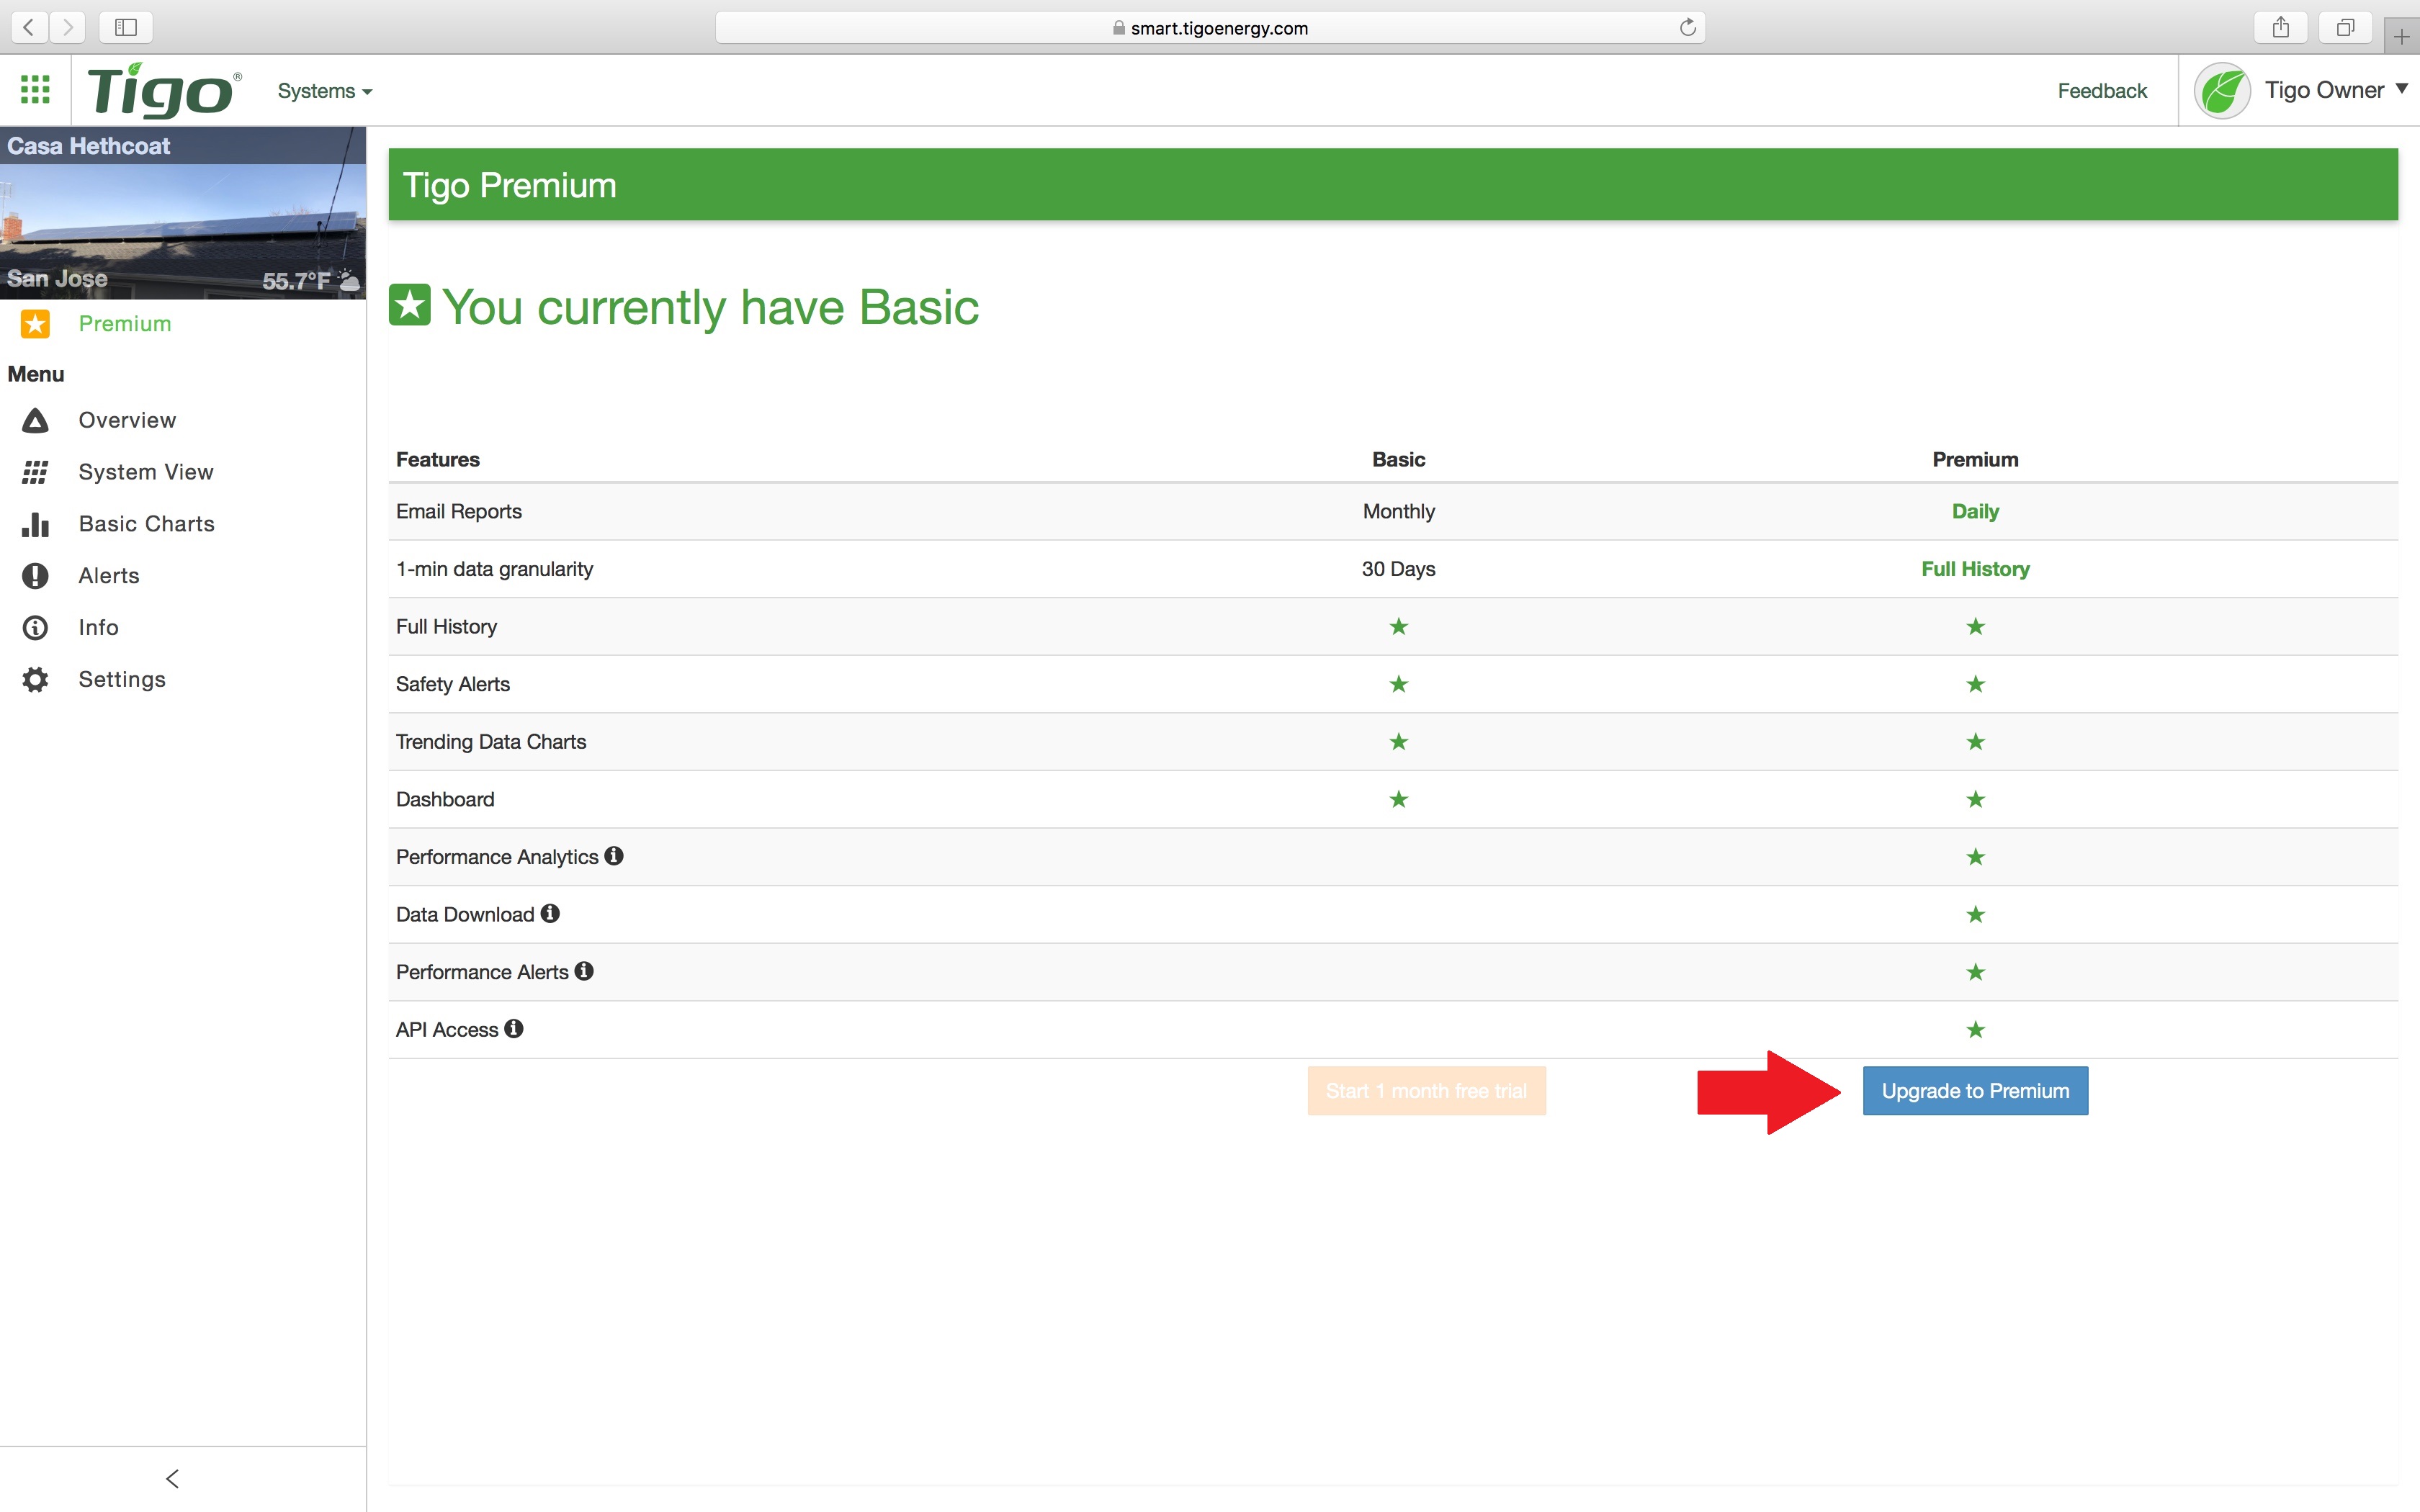
Task: Go back using the browser back arrow
Action: click(x=29, y=27)
